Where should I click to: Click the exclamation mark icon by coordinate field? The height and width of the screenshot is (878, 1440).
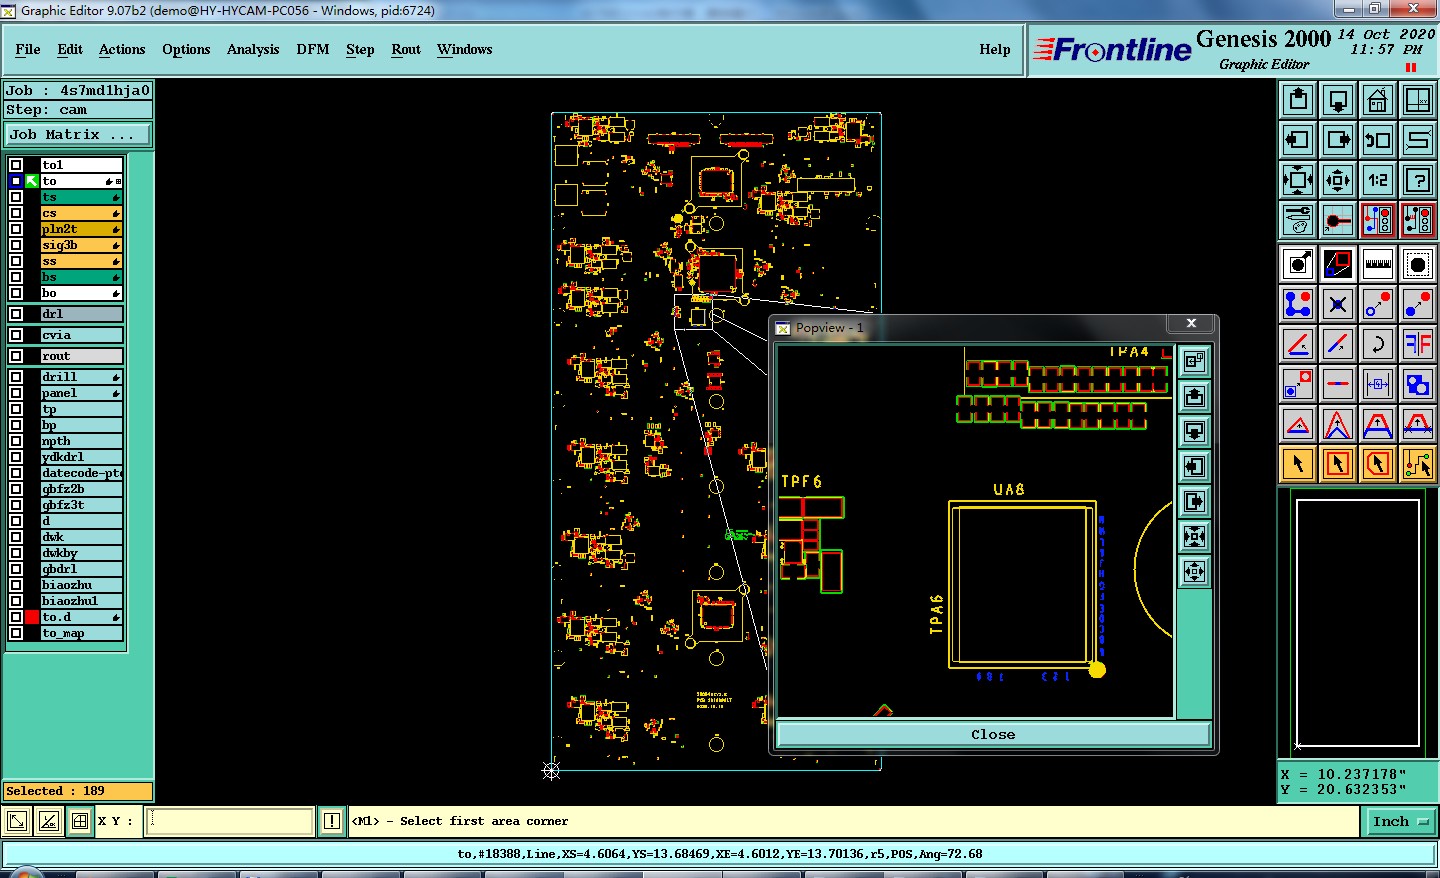click(x=332, y=822)
